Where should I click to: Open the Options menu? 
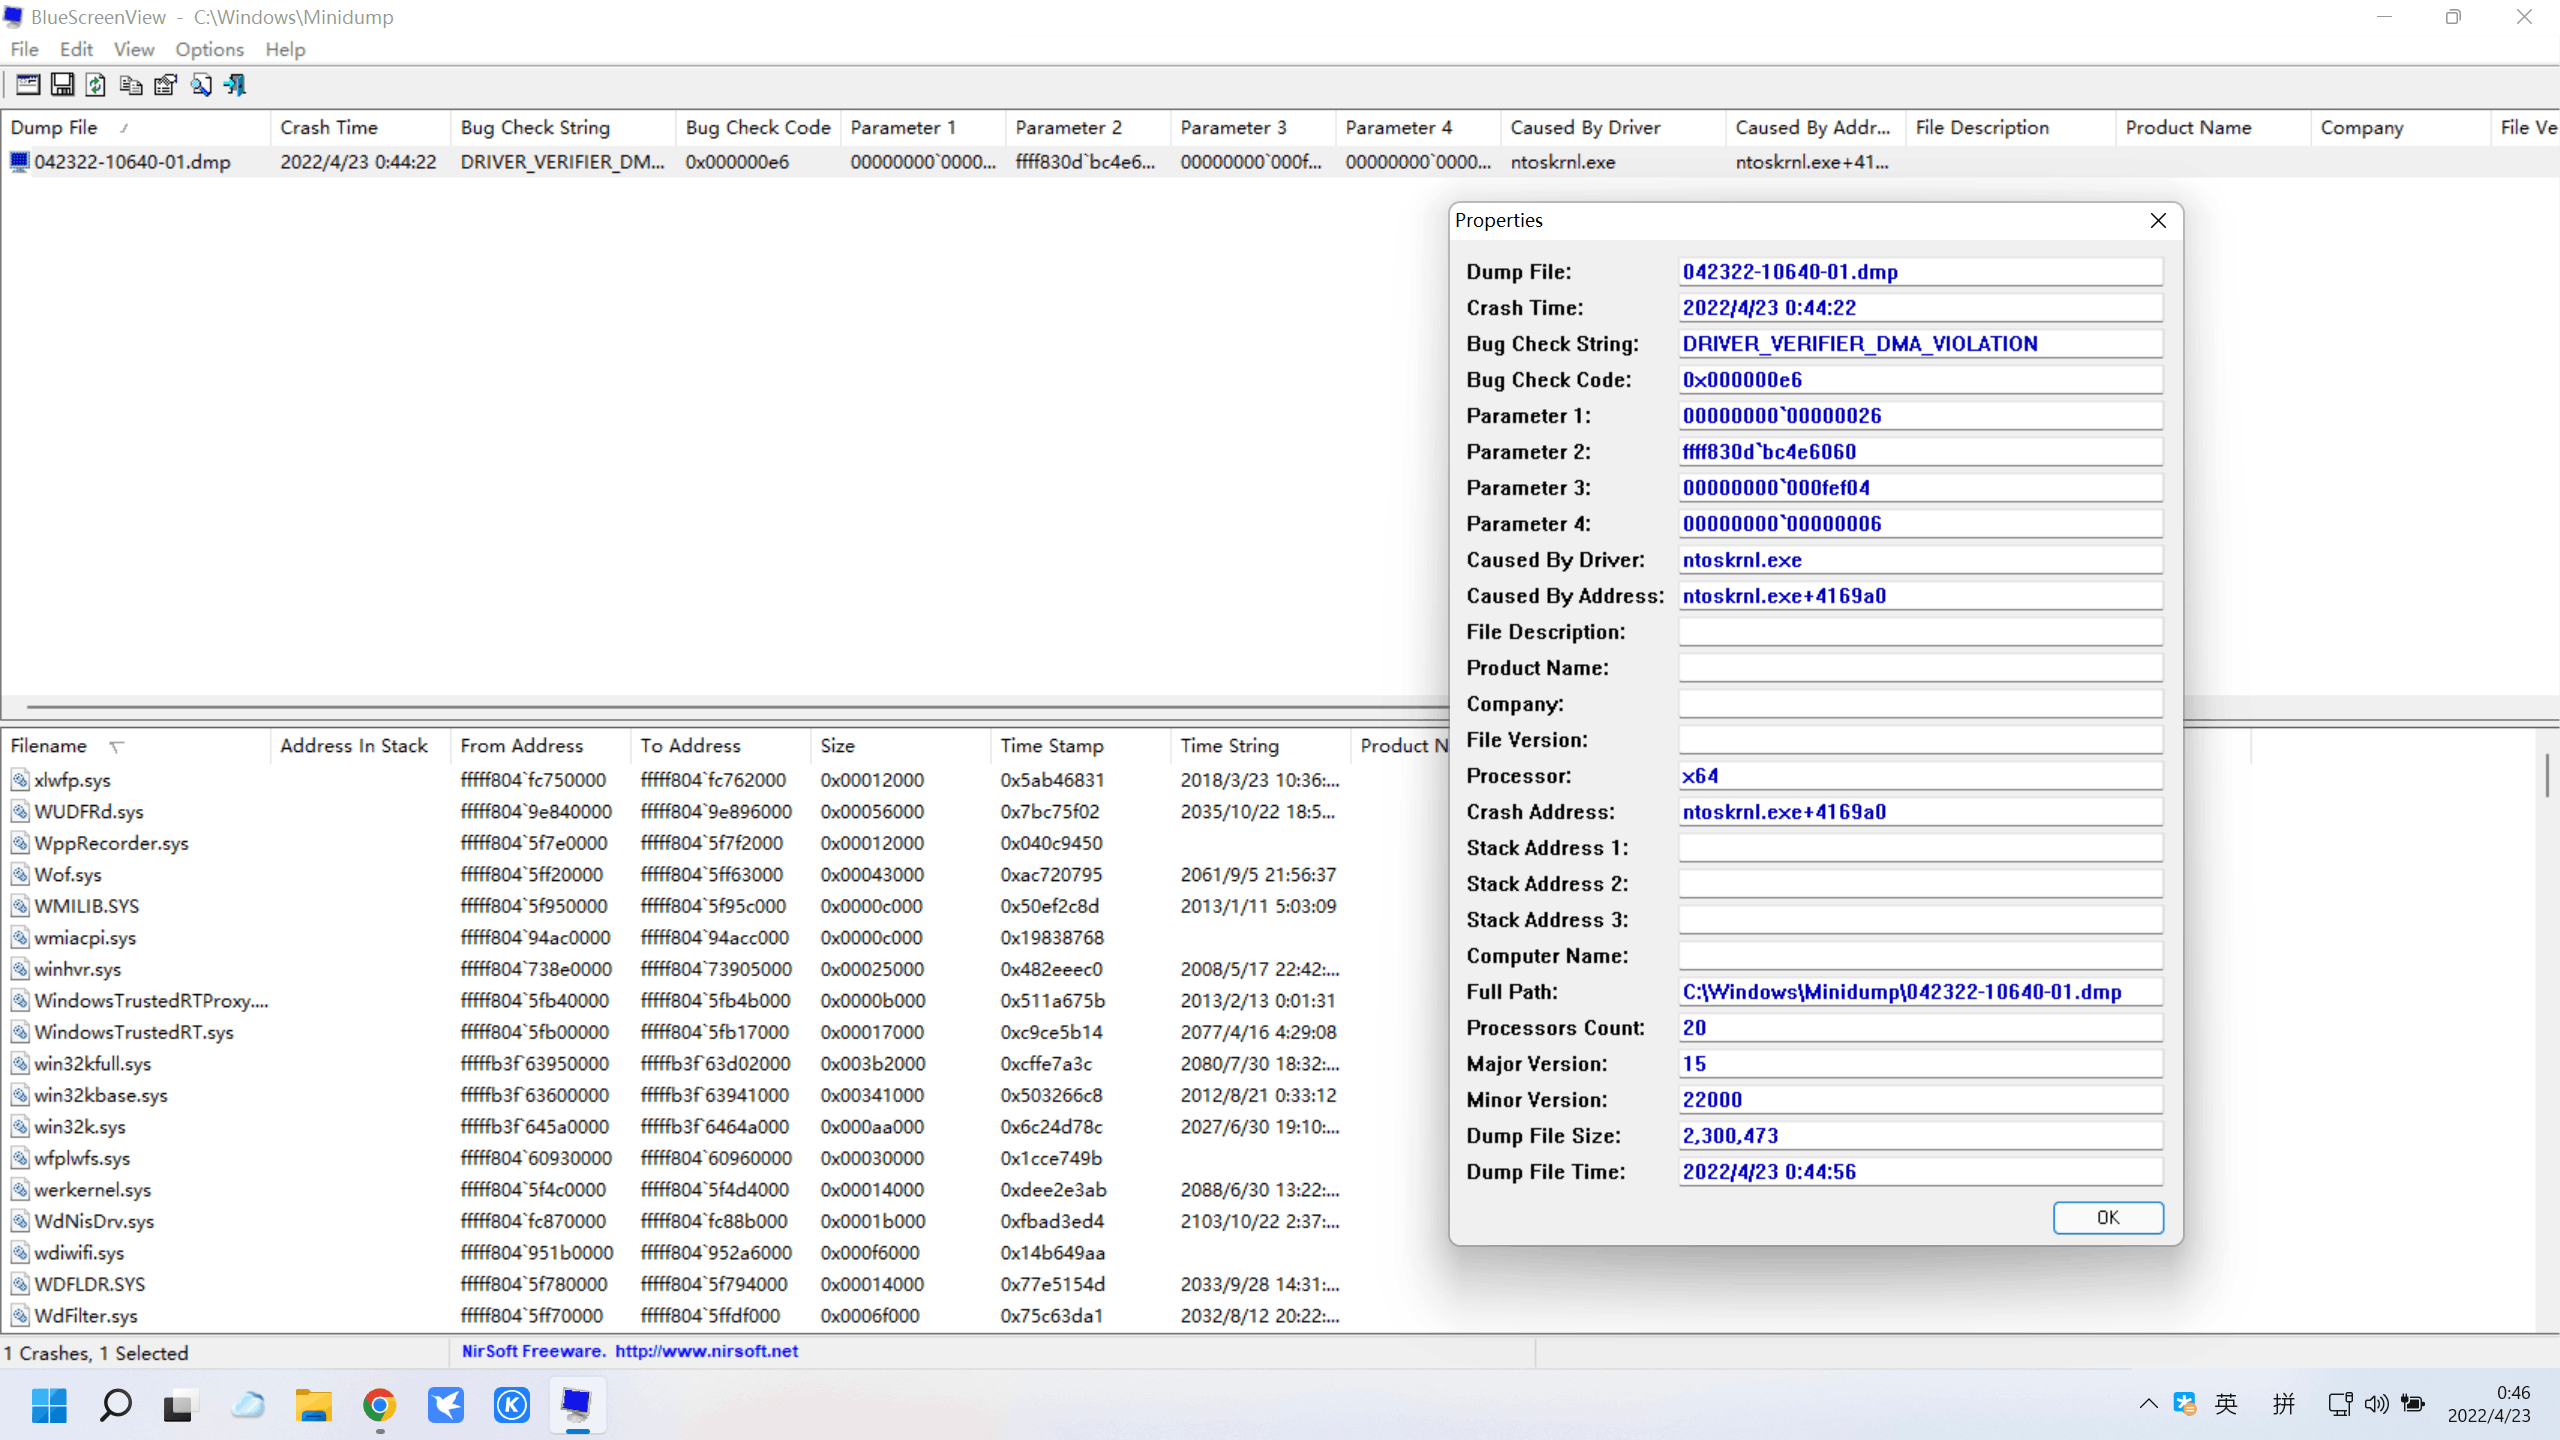[209, 50]
